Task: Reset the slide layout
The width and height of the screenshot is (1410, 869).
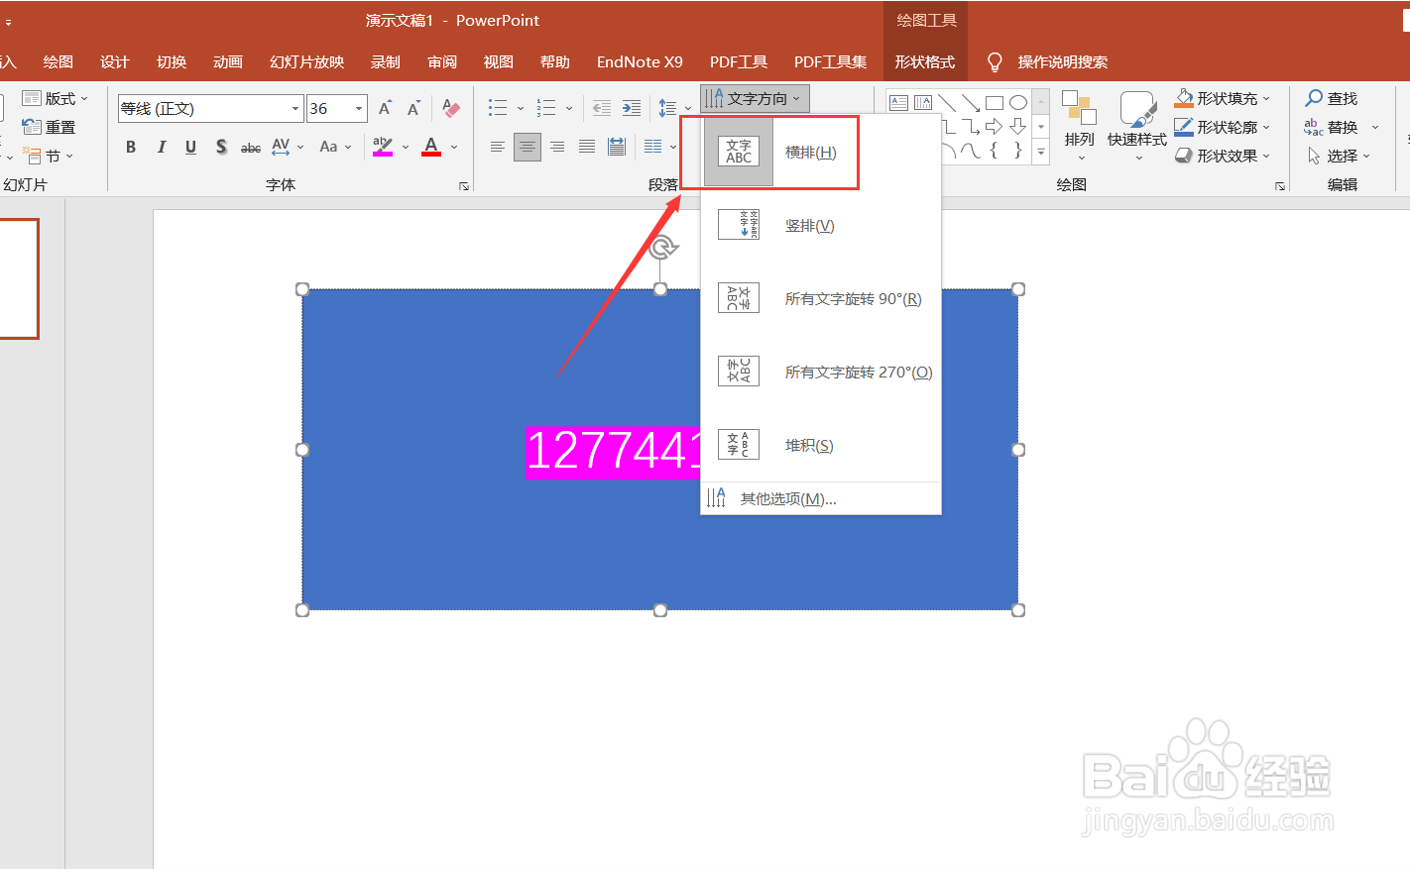Action: (50, 127)
